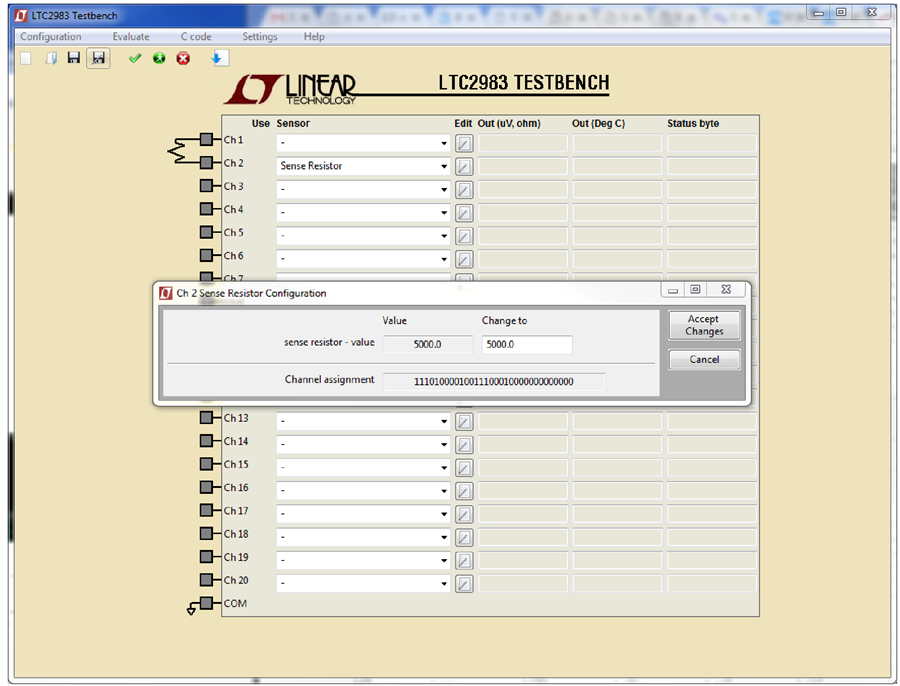Open the Ch 2 Sense Resistor dropdown

pos(363,166)
